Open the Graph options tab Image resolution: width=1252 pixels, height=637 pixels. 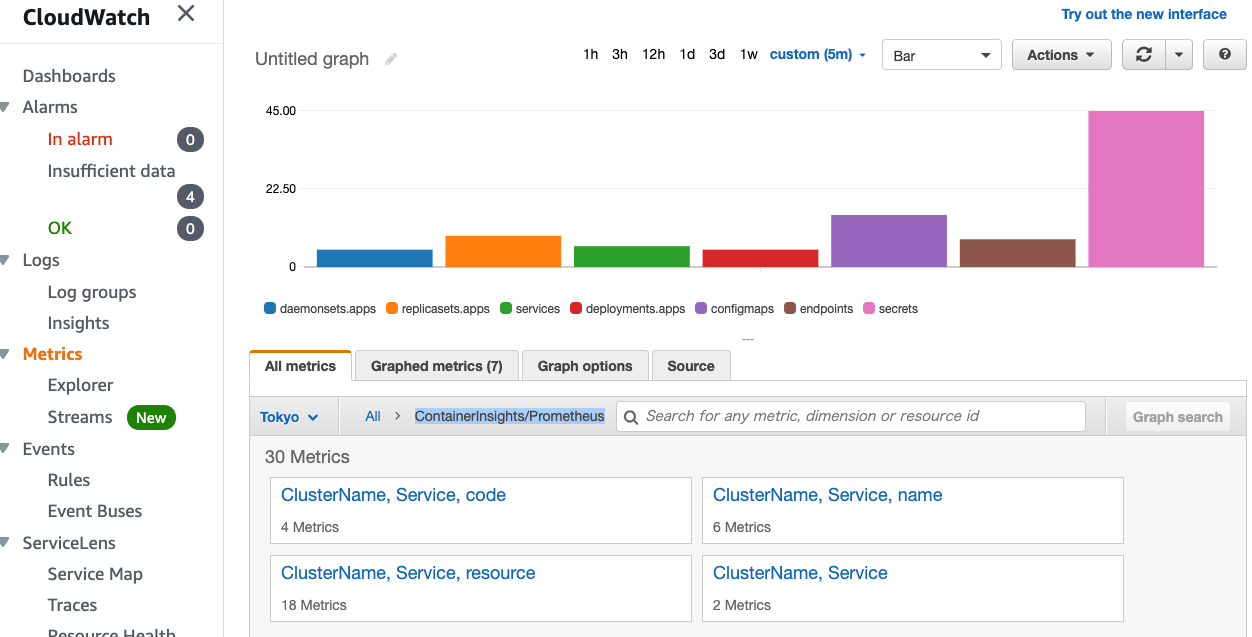(x=585, y=366)
